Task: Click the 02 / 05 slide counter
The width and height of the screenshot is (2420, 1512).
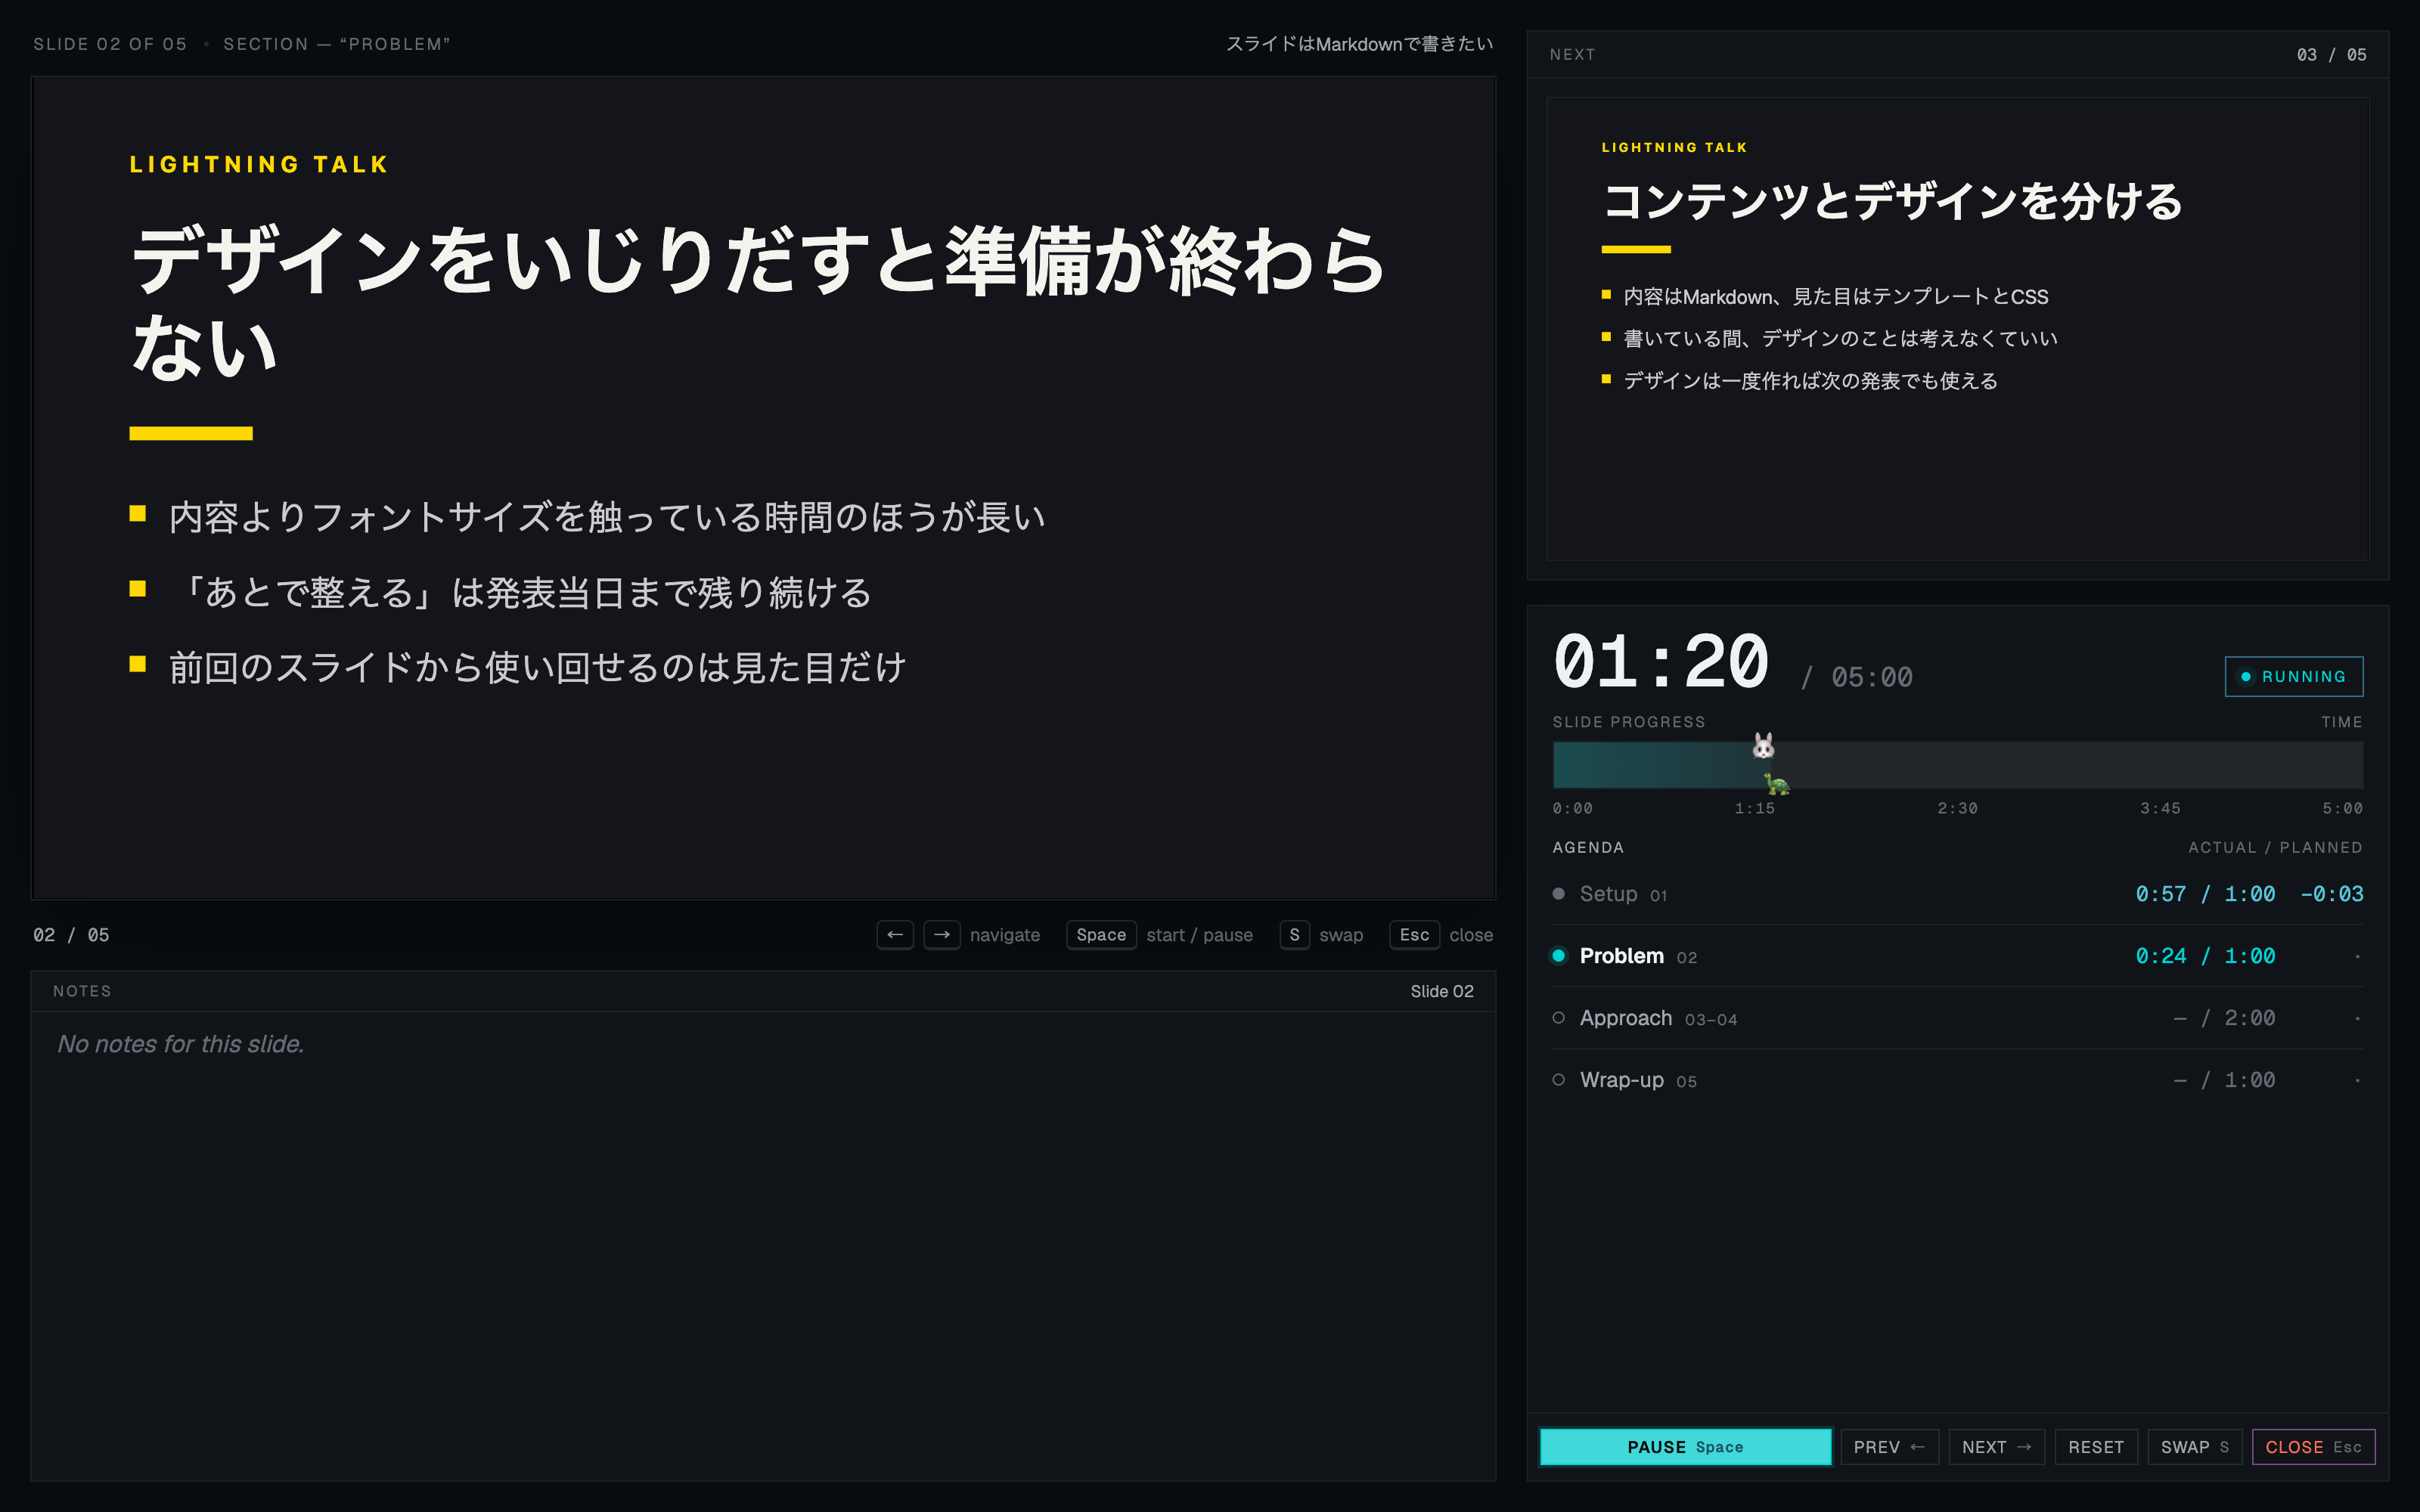Action: pos(71,935)
